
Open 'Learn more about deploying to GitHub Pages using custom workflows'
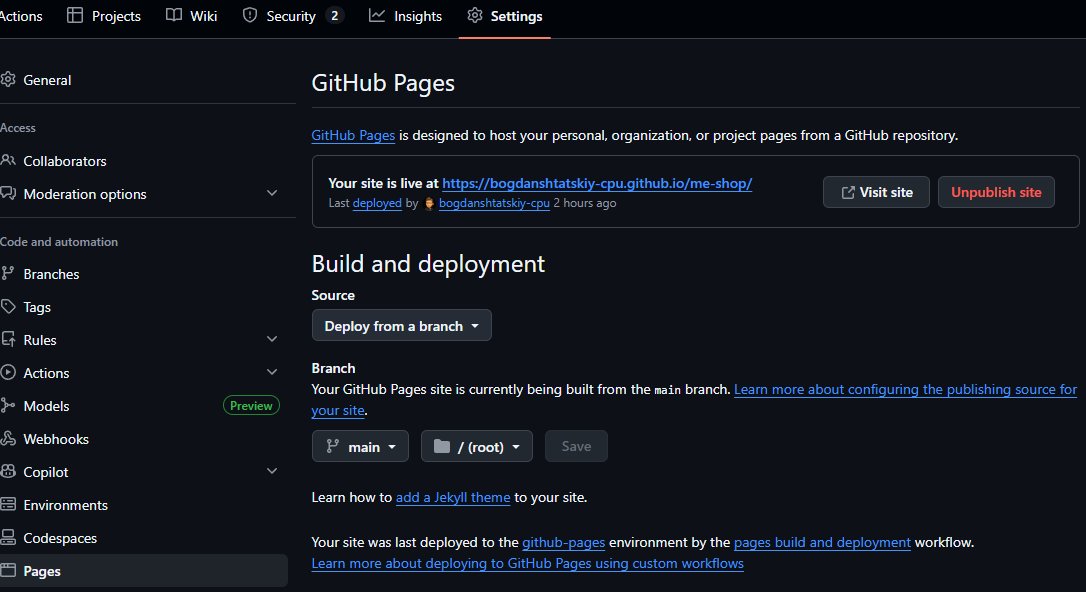(x=528, y=564)
